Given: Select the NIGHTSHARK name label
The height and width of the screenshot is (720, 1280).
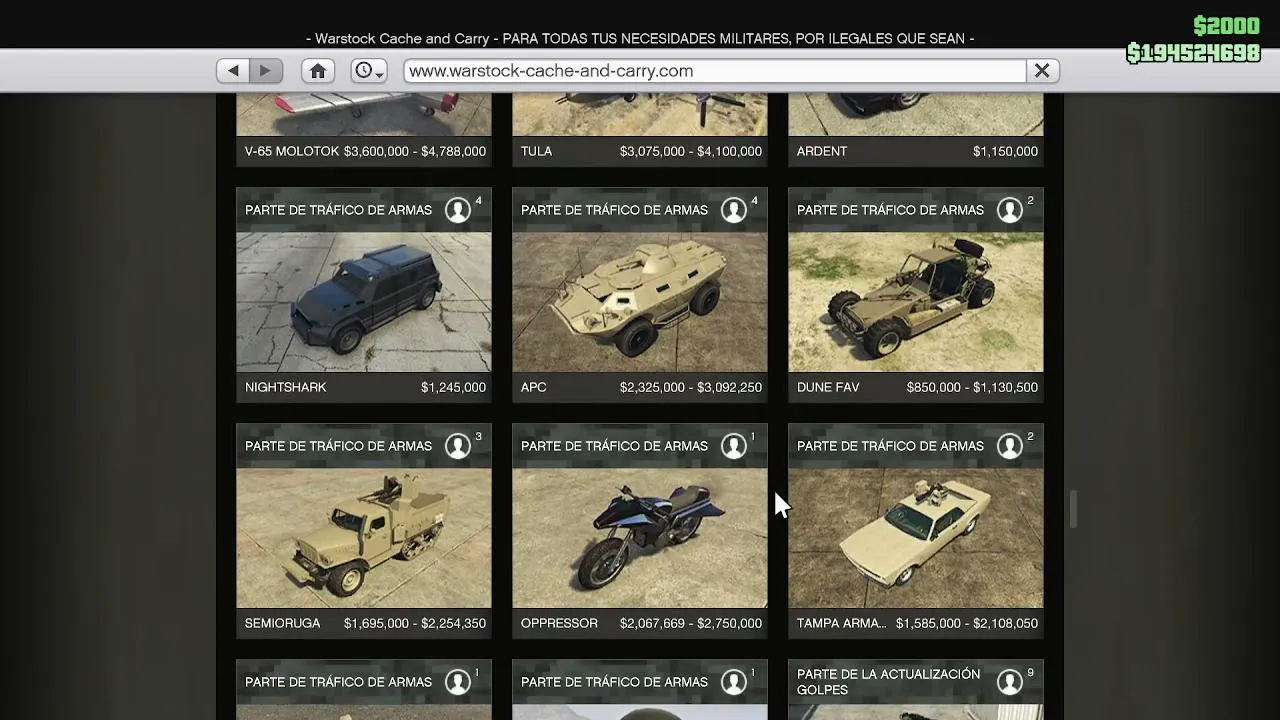Looking at the screenshot, I should click(286, 387).
